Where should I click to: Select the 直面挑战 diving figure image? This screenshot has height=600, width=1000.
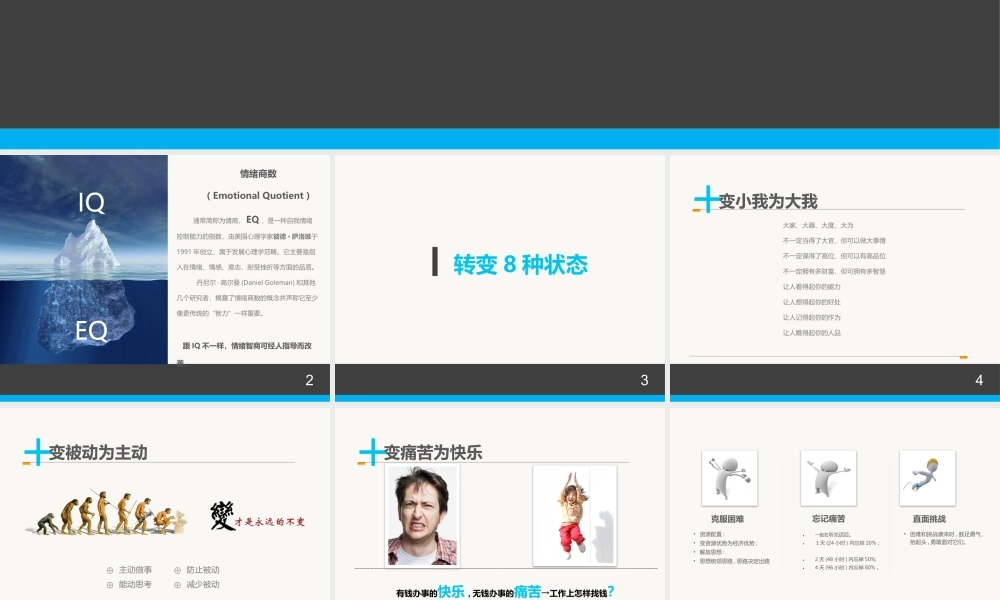coord(926,478)
